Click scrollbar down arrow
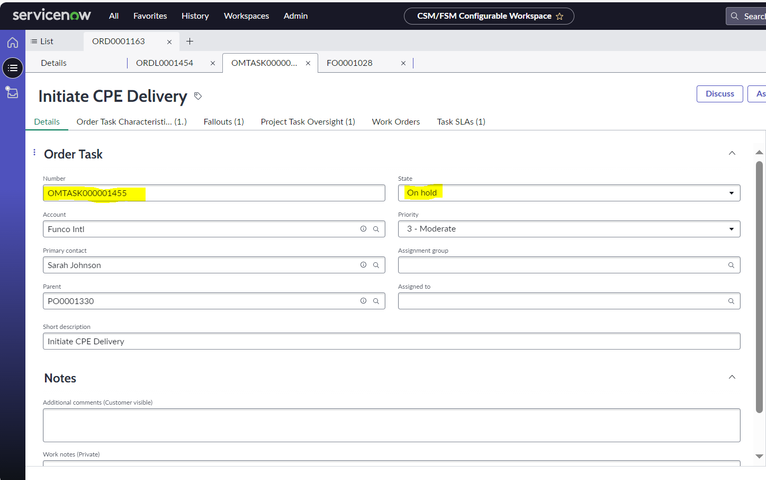 pyautogui.click(x=759, y=456)
